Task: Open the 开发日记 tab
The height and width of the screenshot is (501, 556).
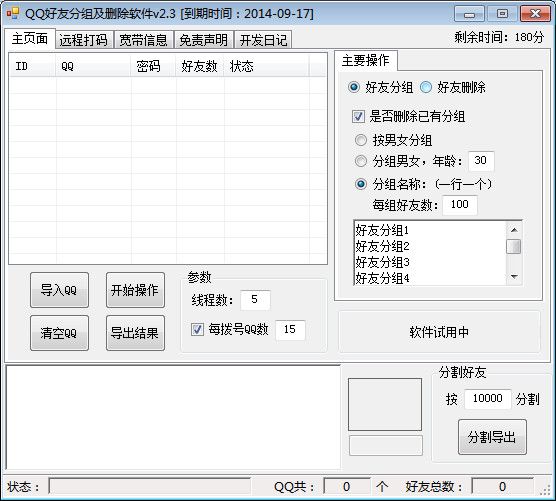Action: tap(263, 40)
